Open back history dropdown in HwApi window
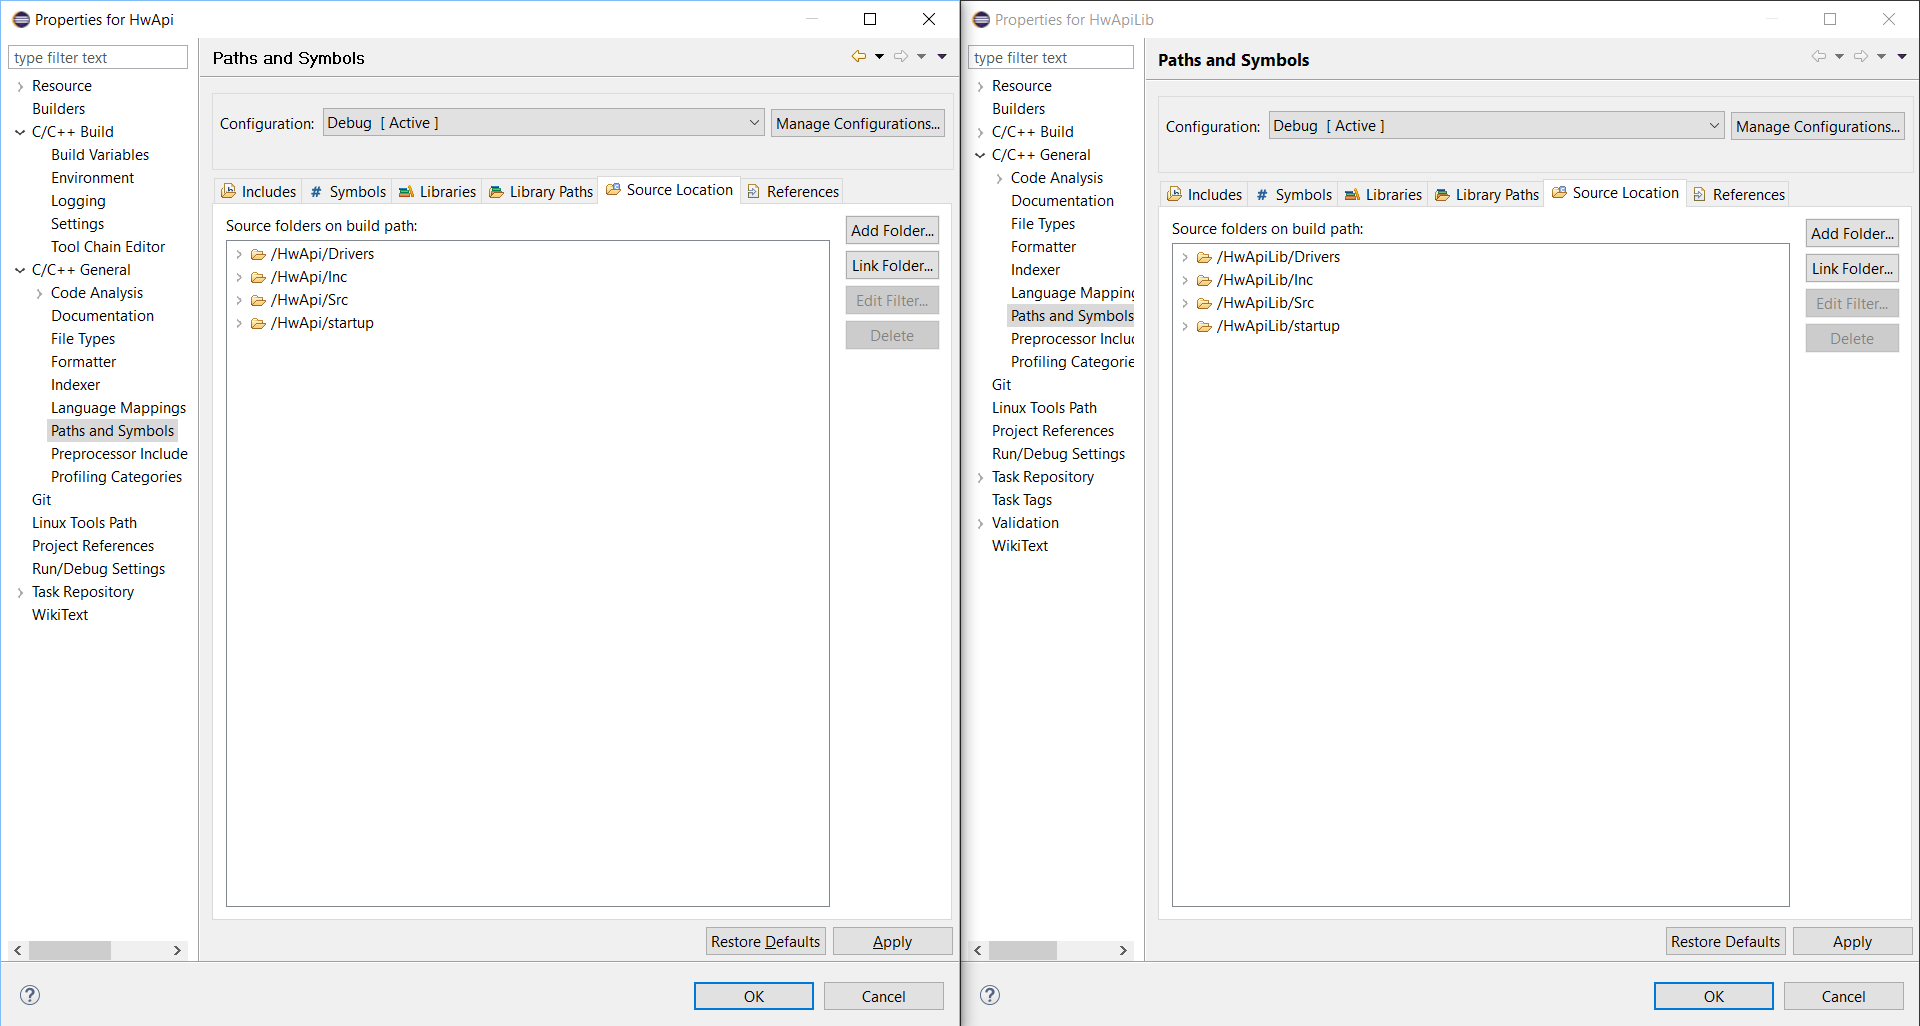Viewport: 1920px width, 1026px height. click(x=879, y=57)
